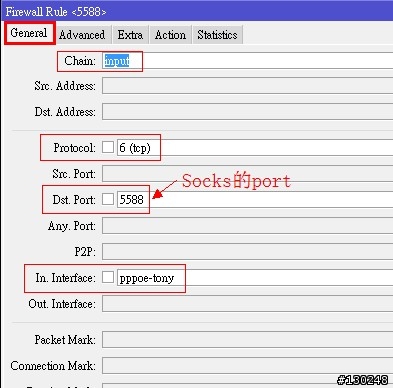The image size is (393, 388).
Task: Toggle the In. Interface invert checkbox
Action: coord(108,277)
